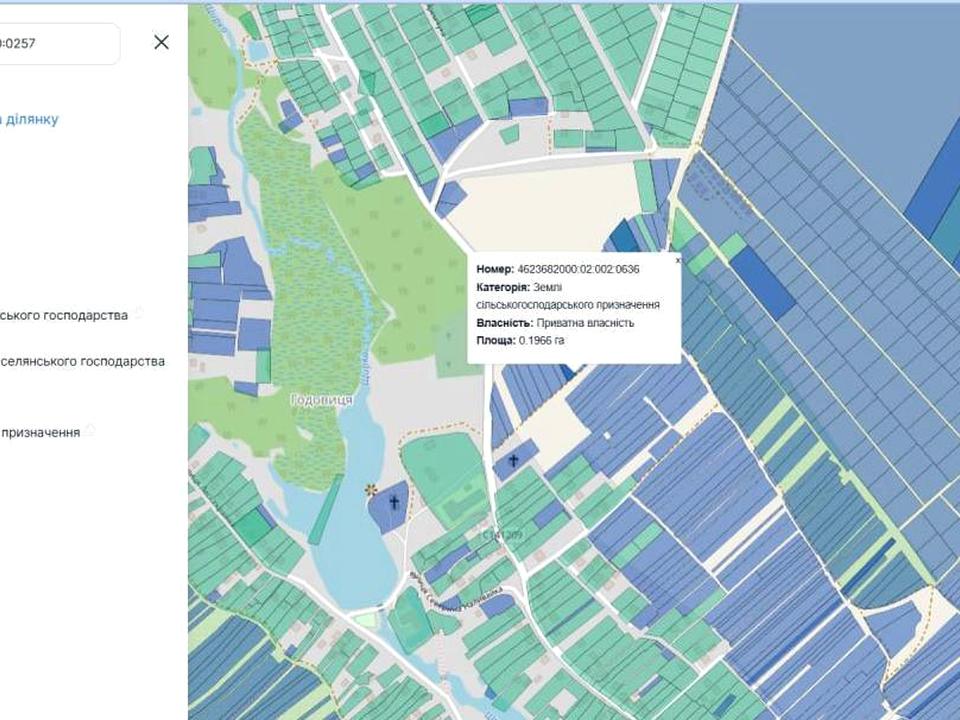Close the search sidebar with the X
This screenshot has width=960, height=720.
[161, 42]
